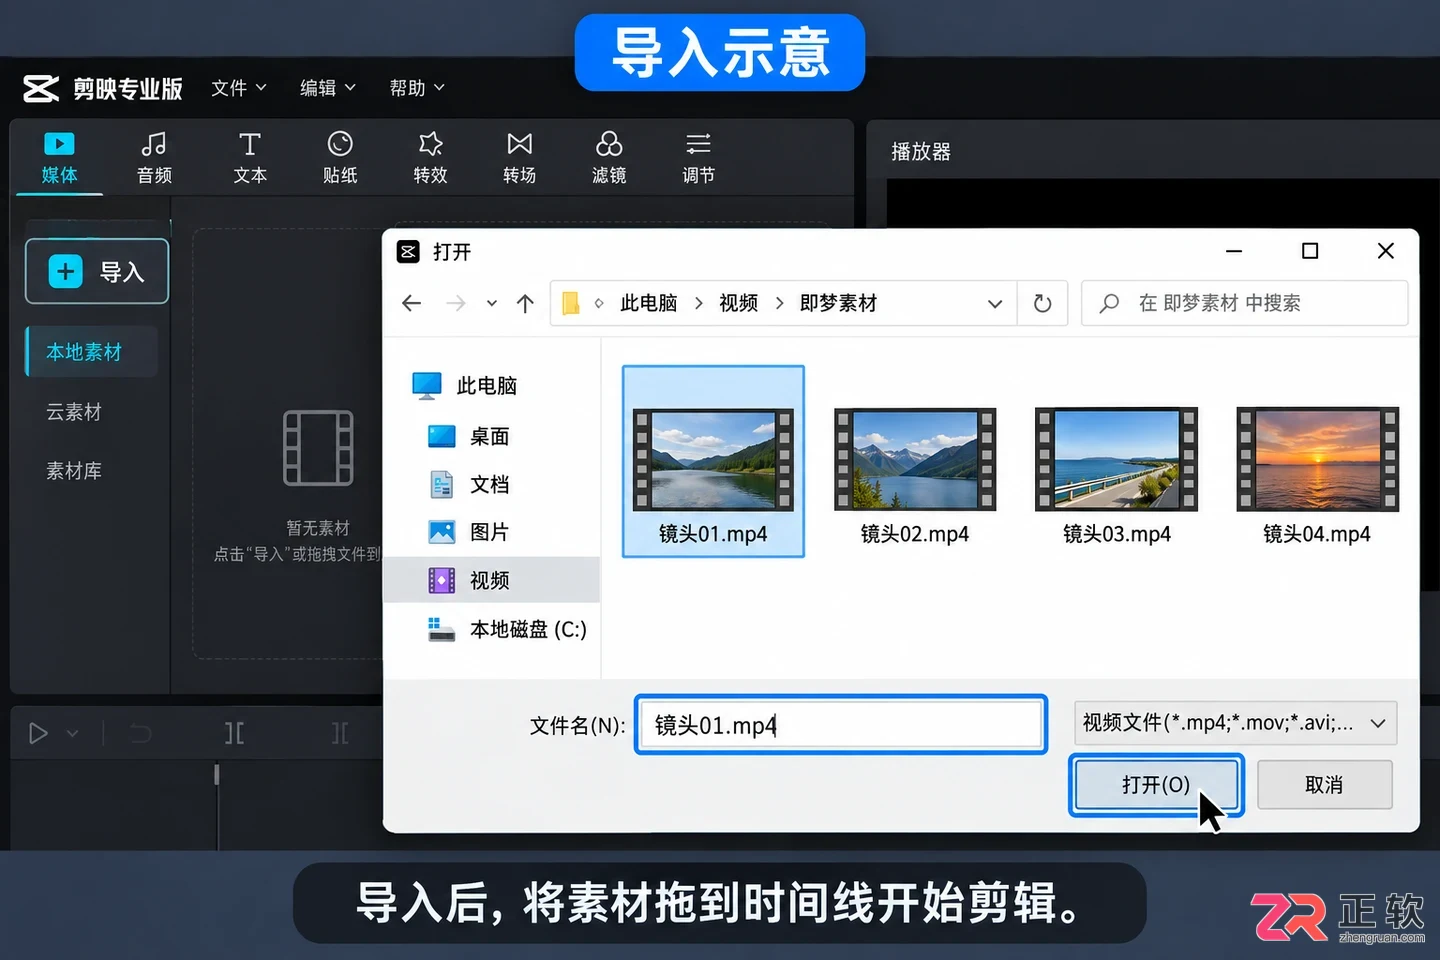Expand the chevron after 视频 in path
This screenshot has height=960, width=1440.
[x=779, y=303]
